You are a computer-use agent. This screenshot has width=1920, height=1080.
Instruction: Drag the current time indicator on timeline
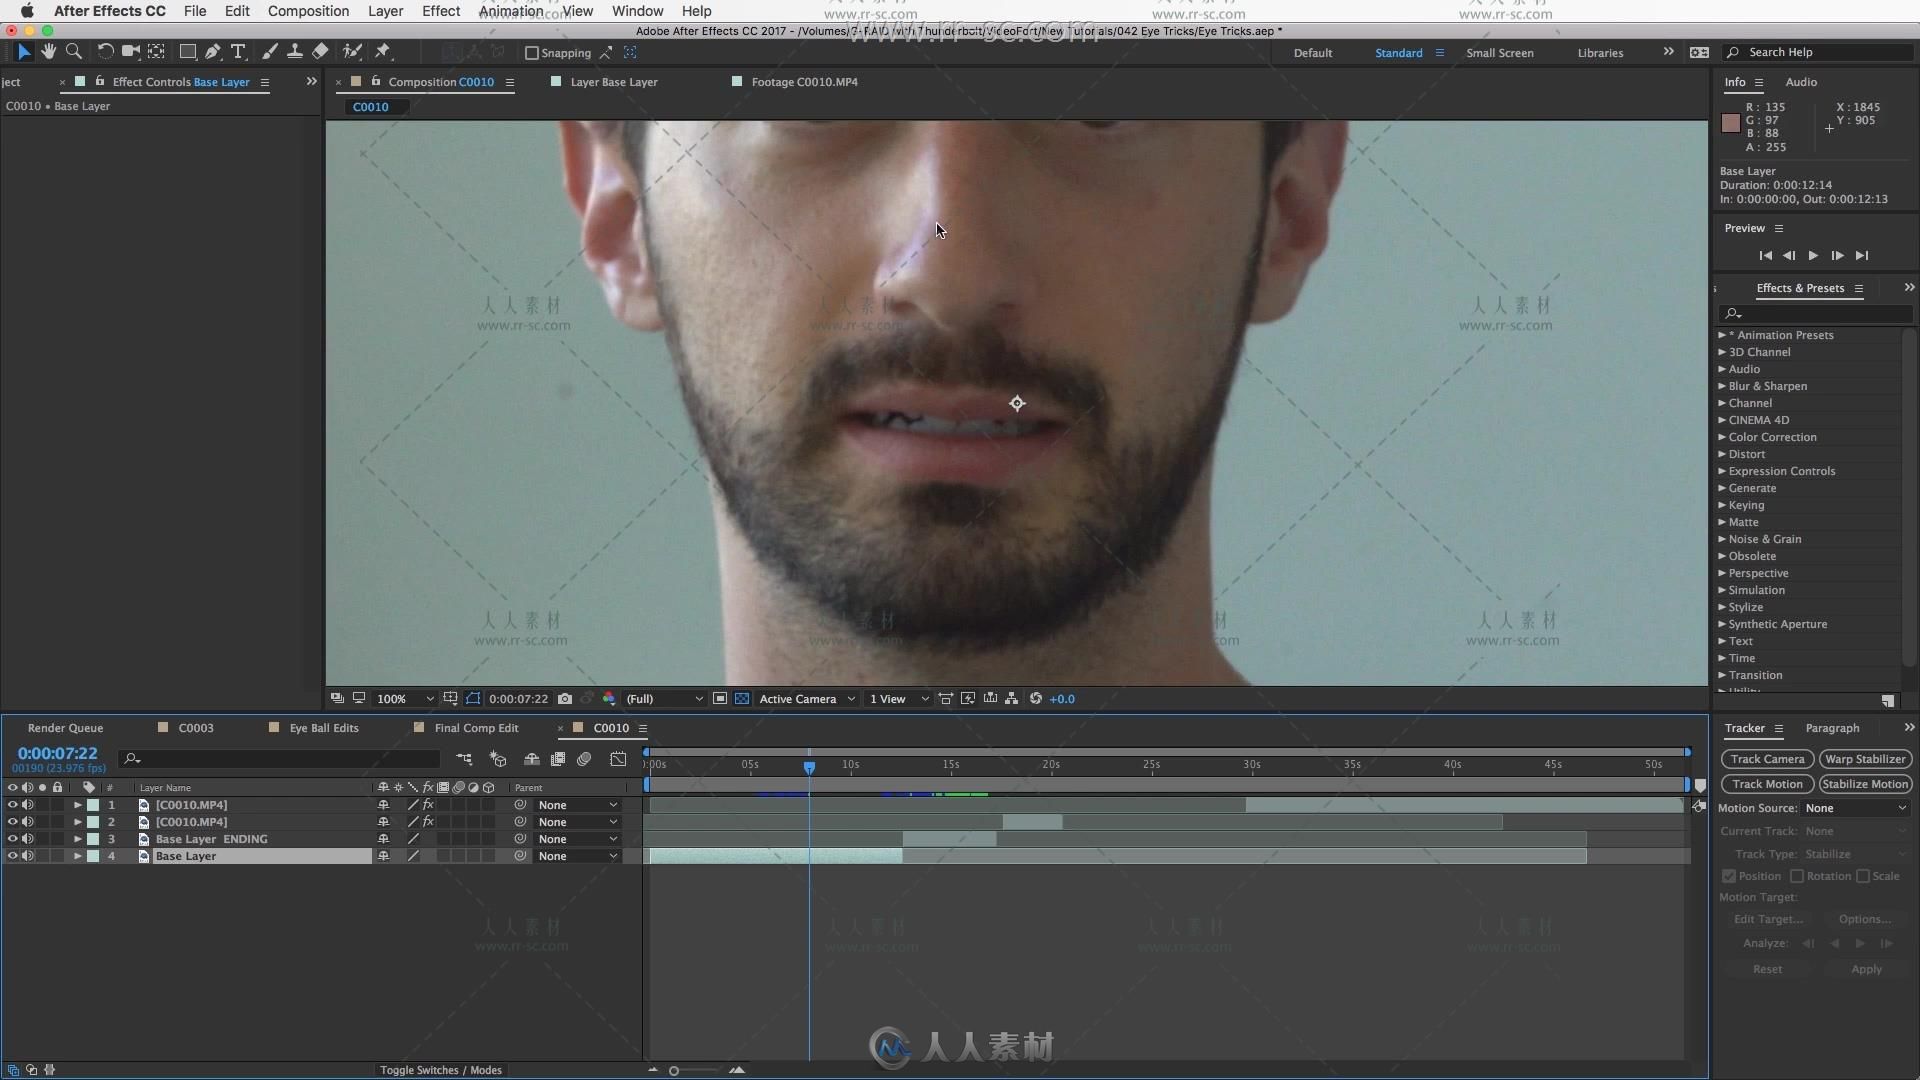coord(808,765)
